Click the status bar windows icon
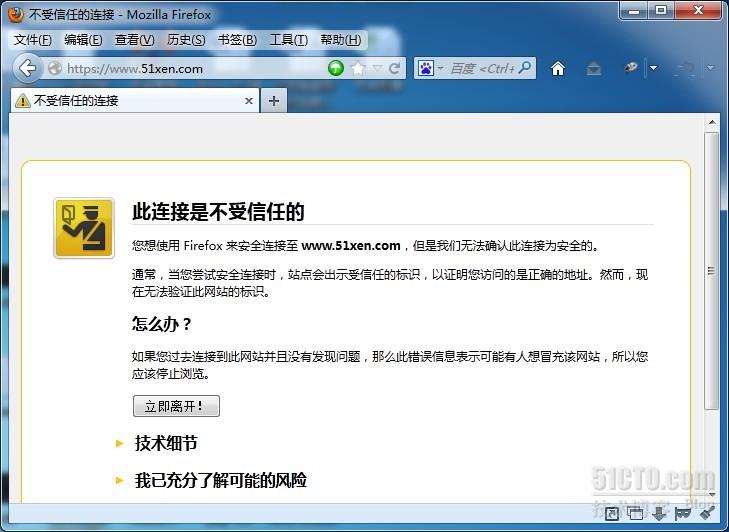 click(635, 513)
